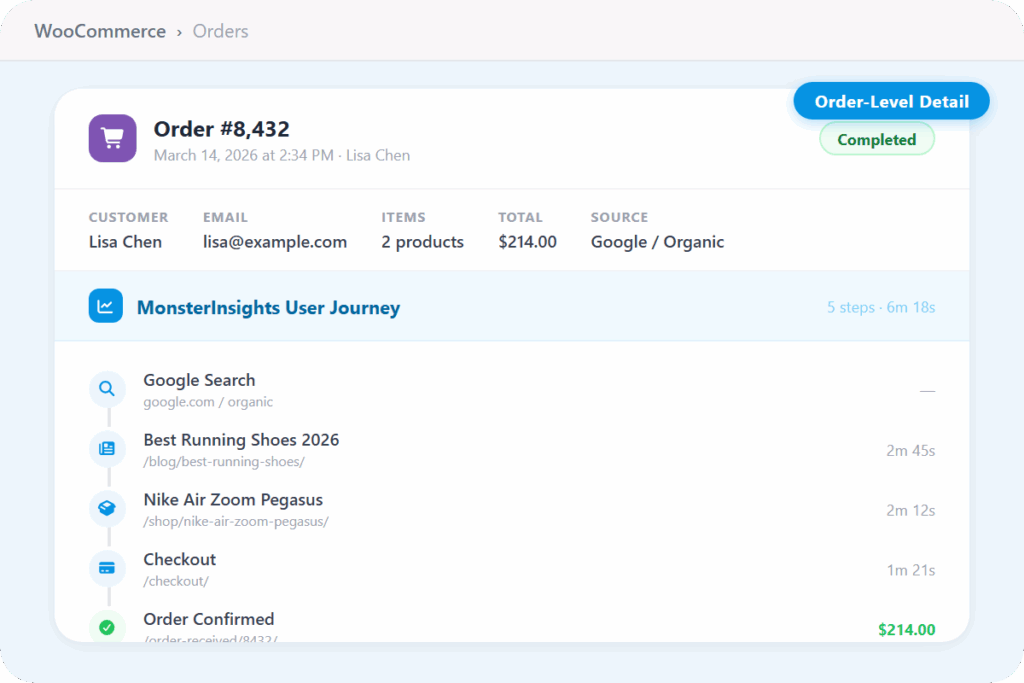Click the Order-Level Detail badge

tap(891, 101)
